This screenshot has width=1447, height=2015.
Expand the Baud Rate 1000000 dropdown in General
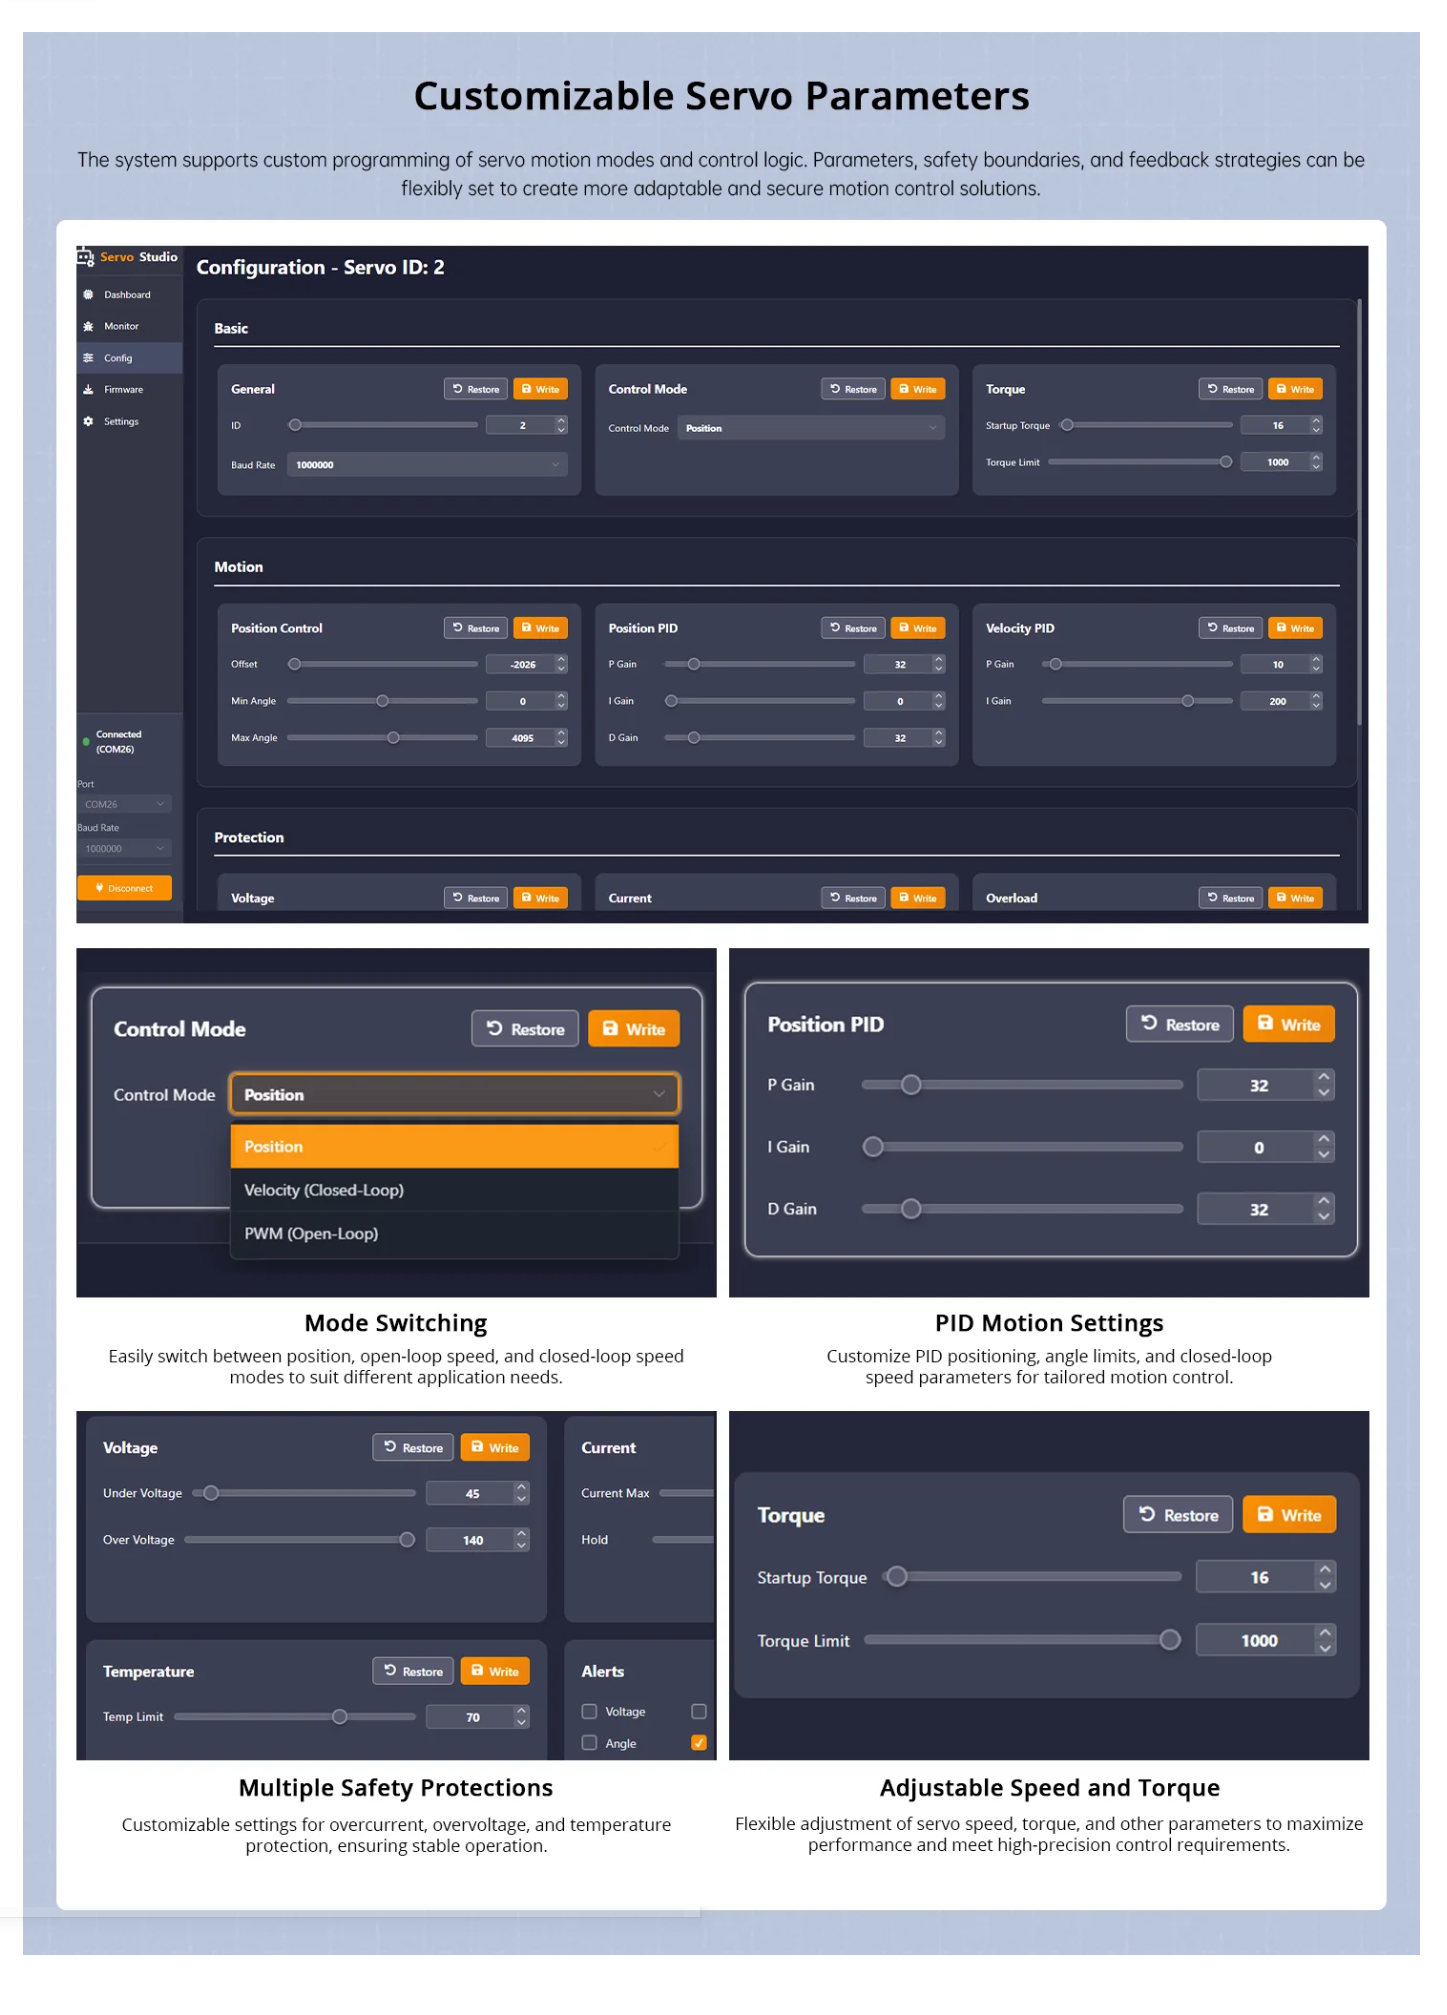427,465
